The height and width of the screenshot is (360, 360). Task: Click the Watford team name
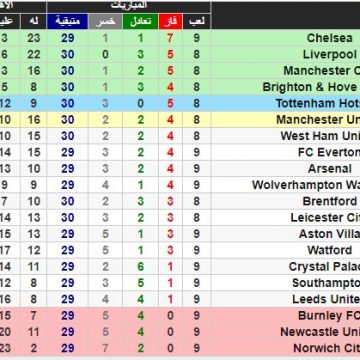pos(329,250)
